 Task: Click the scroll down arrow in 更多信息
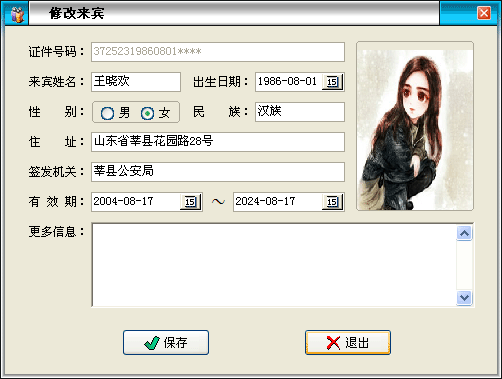tap(464, 297)
